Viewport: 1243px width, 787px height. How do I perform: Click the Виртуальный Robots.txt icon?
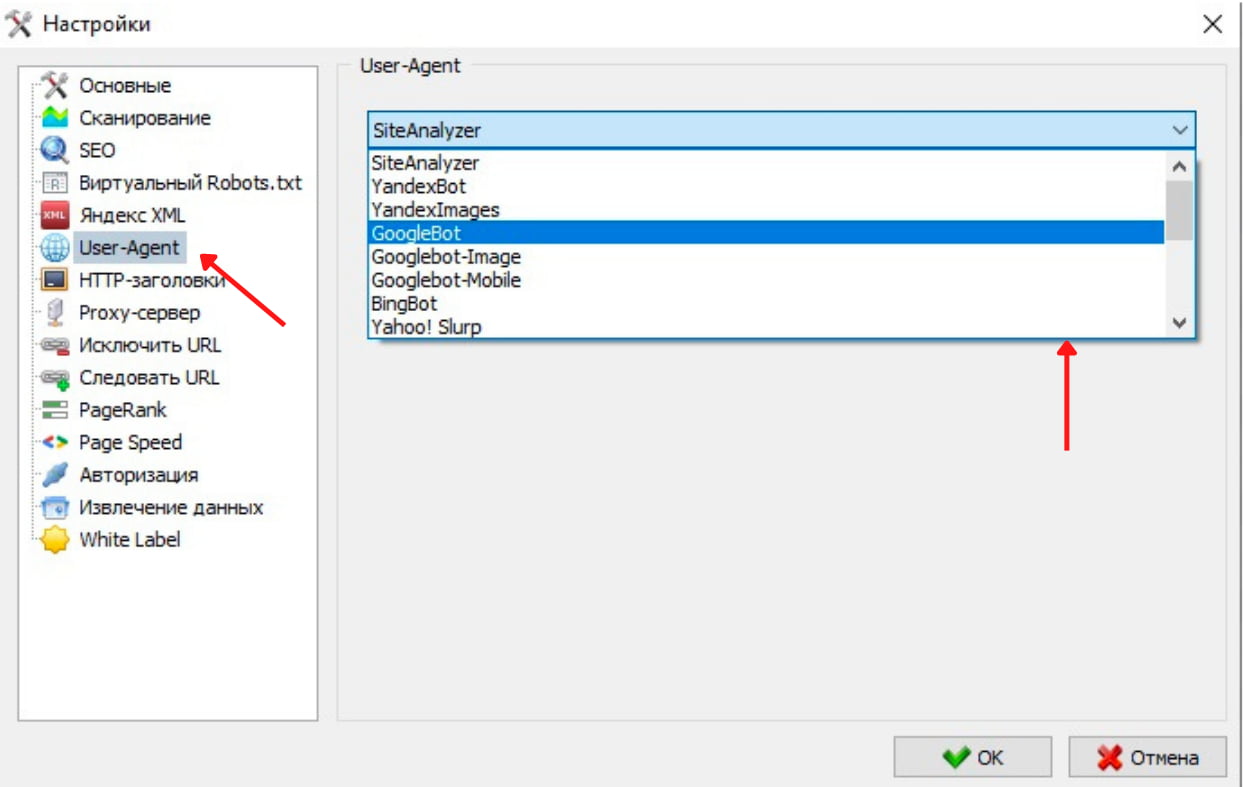point(55,183)
